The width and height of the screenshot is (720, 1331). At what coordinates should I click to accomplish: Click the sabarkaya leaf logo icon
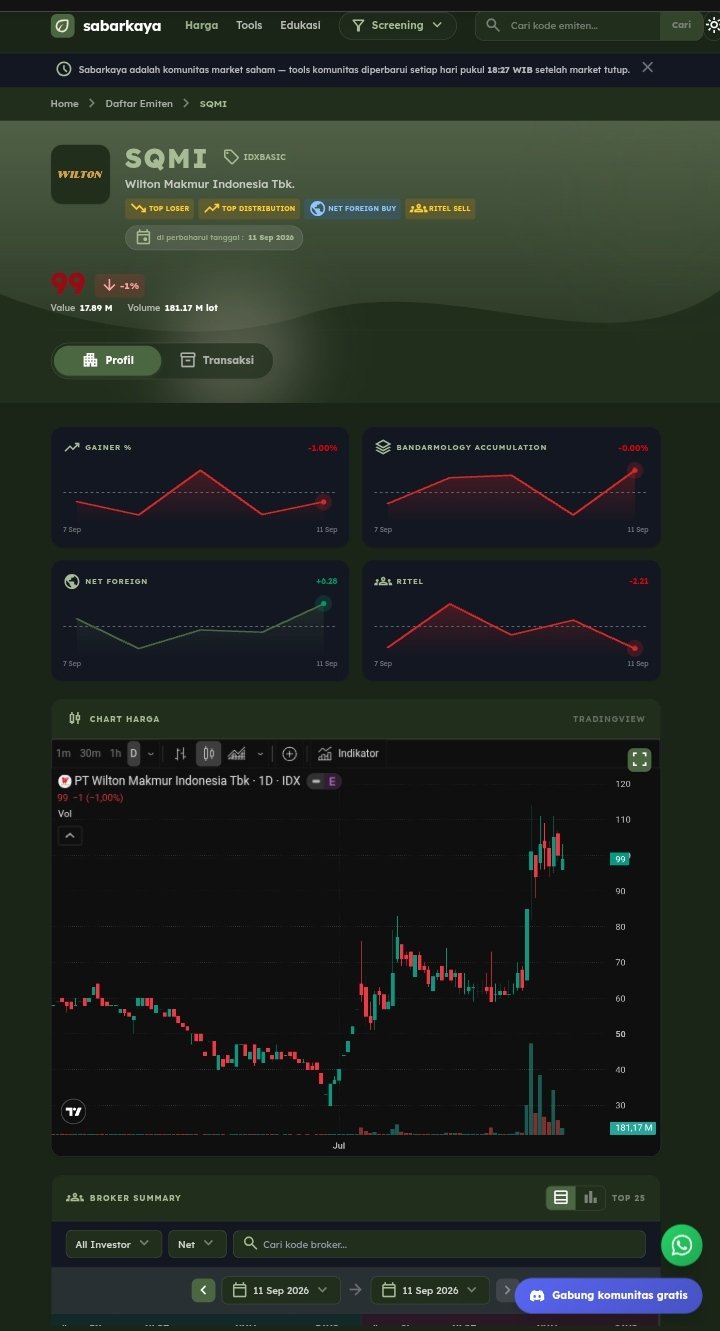pyautogui.click(x=63, y=26)
